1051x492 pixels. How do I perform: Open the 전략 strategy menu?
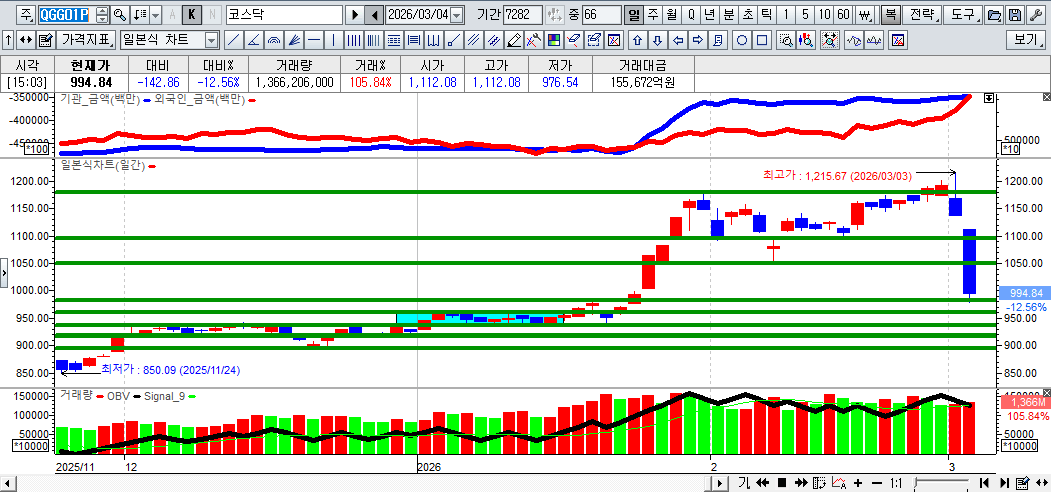click(x=923, y=15)
